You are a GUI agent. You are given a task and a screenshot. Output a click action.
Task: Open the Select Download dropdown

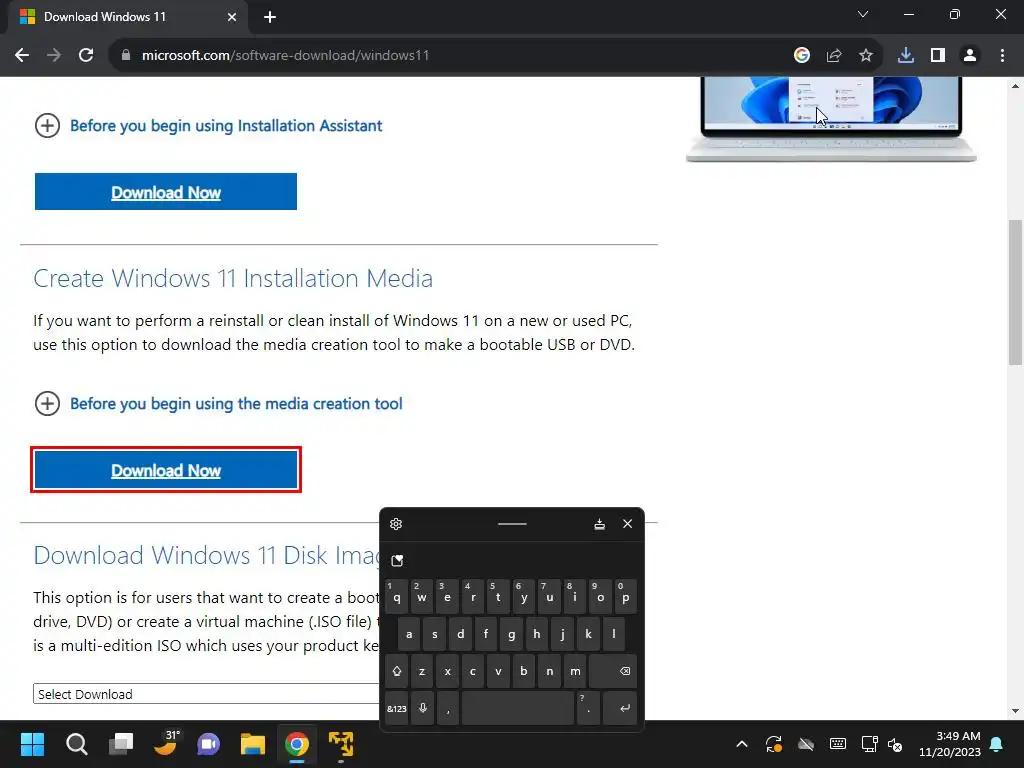(206, 694)
